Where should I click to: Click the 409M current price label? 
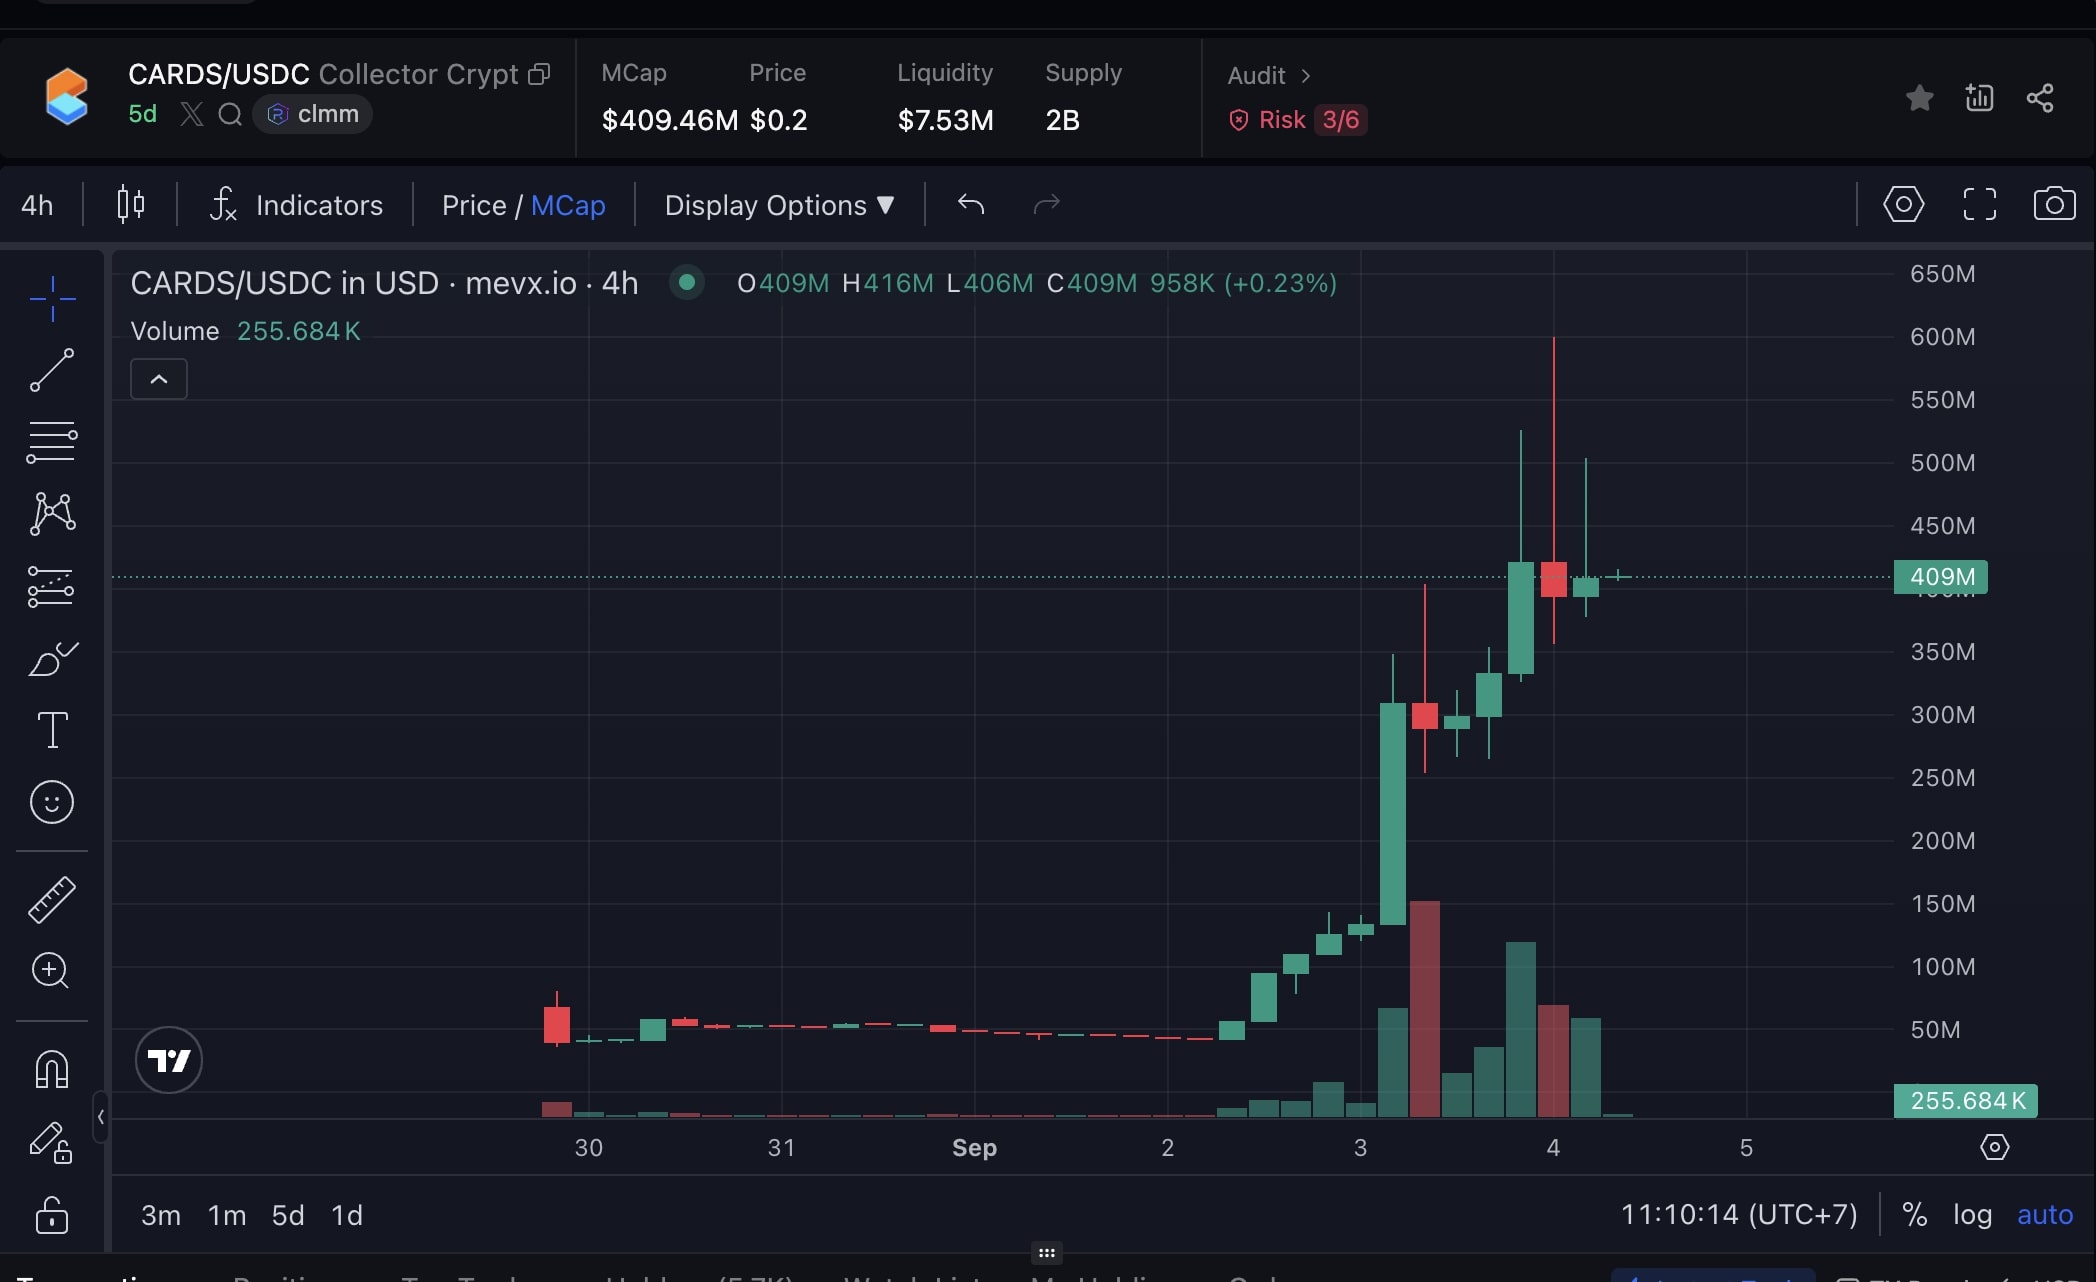click(1941, 577)
